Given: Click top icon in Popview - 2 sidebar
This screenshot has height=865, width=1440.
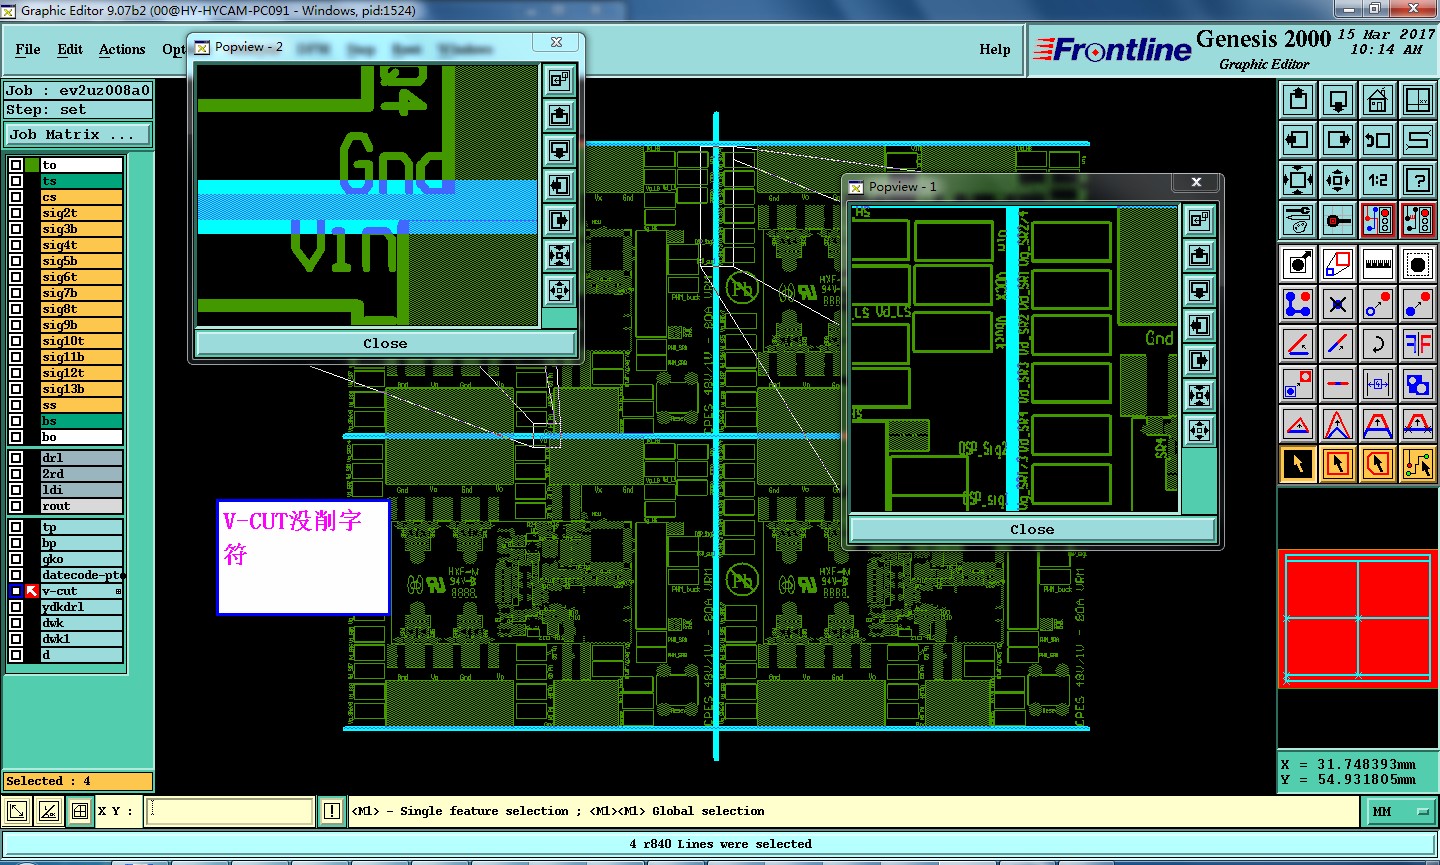Looking at the screenshot, I should [x=560, y=80].
